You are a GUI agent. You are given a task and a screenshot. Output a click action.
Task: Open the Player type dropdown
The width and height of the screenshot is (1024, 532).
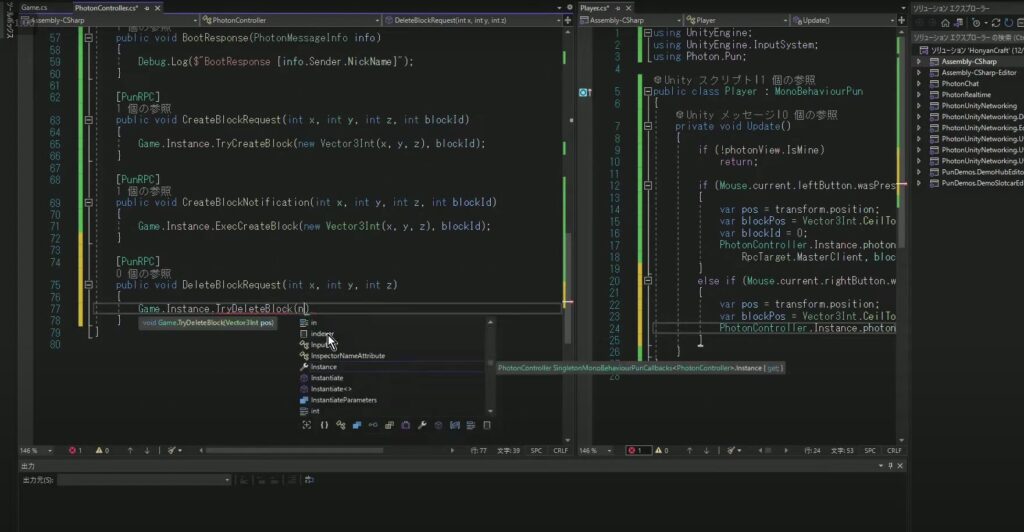pos(737,20)
